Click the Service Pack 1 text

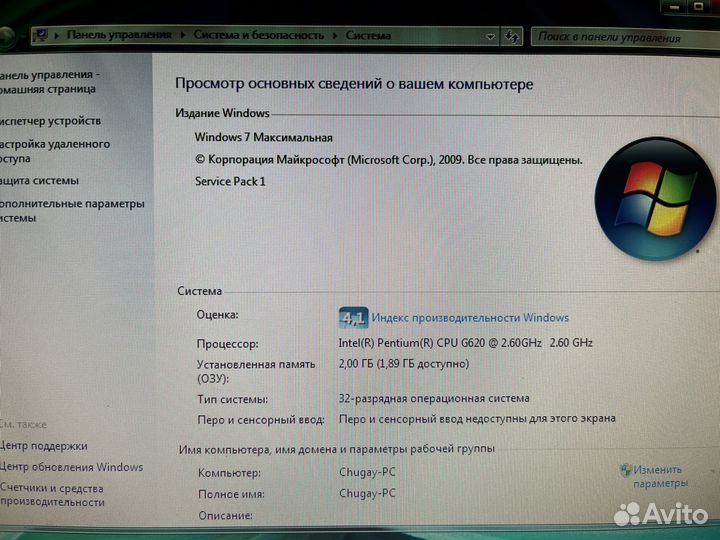point(230,181)
